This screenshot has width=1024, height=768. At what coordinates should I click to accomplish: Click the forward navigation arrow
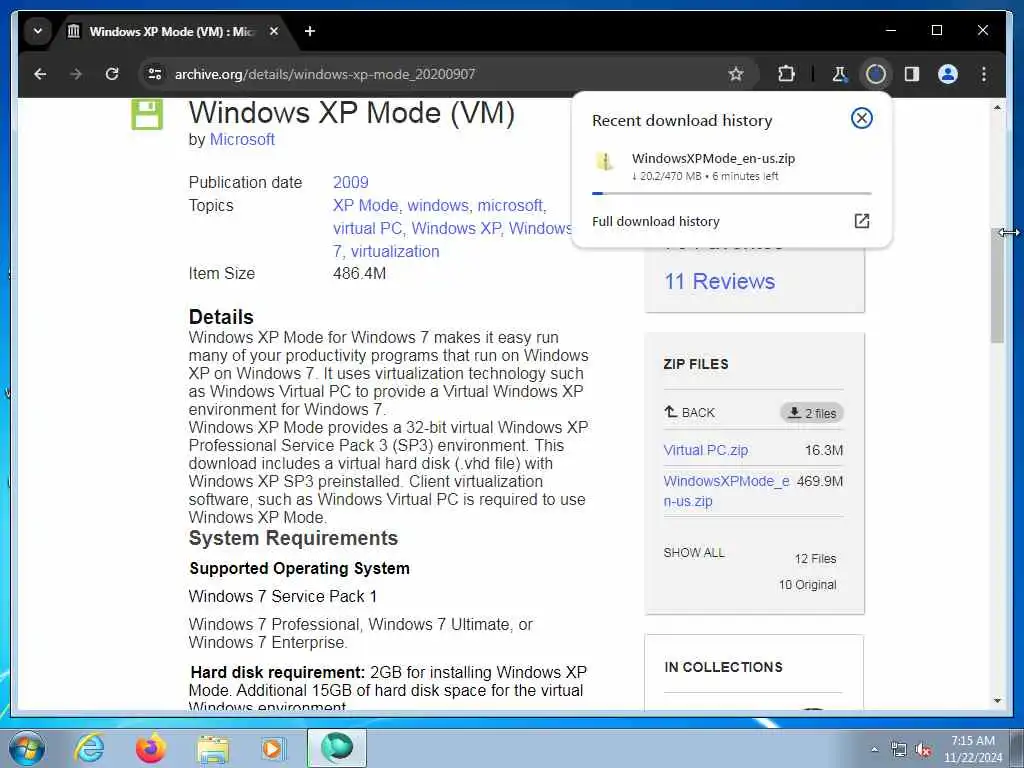[x=76, y=74]
